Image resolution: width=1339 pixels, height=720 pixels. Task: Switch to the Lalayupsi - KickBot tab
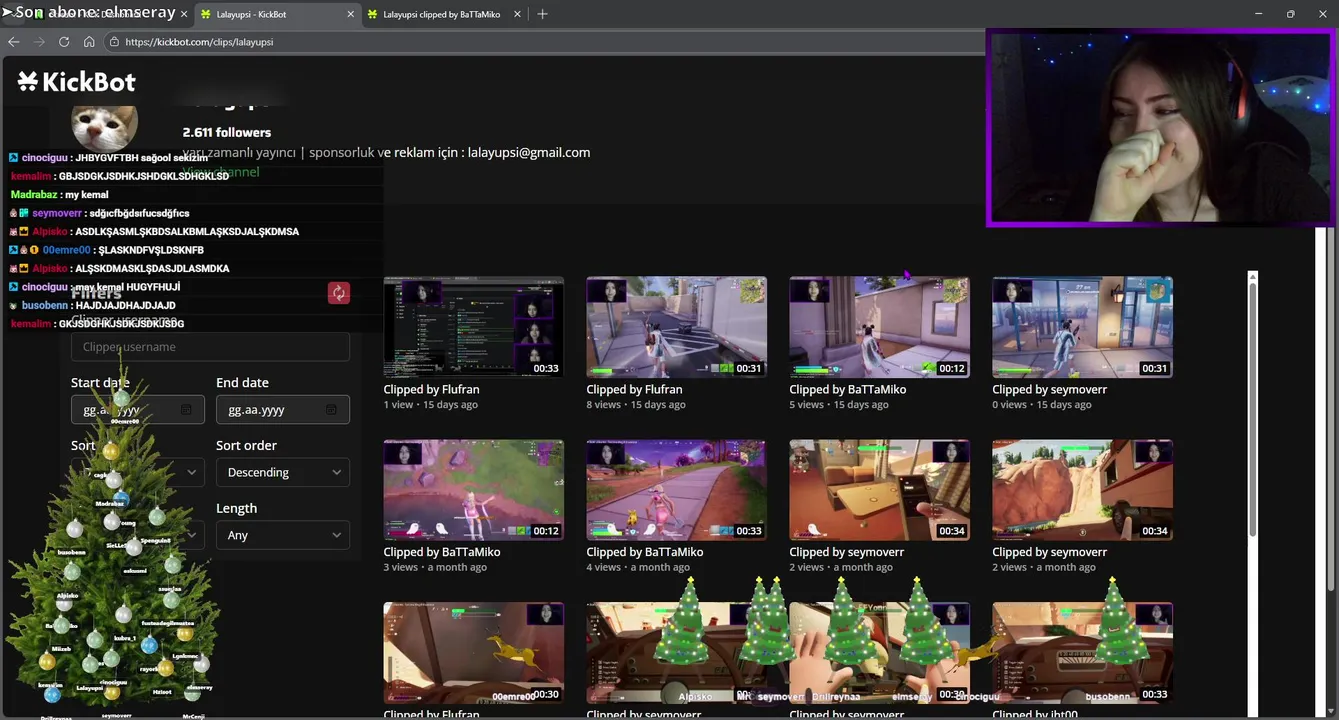coord(276,14)
